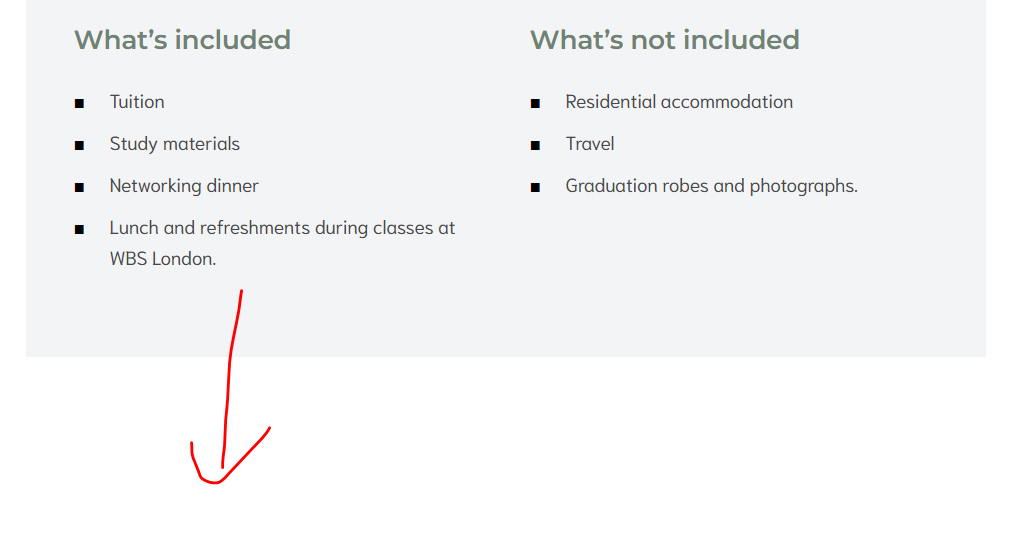Select the bullet marker next to Travel

pyautogui.click(x=536, y=145)
